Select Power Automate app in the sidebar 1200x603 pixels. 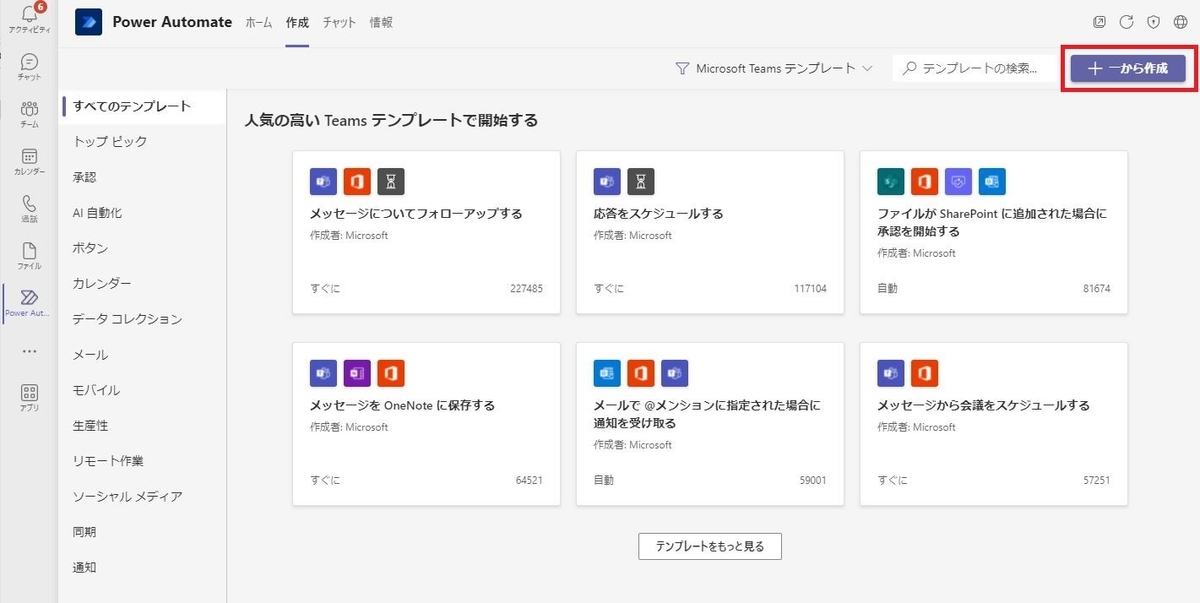(x=29, y=303)
